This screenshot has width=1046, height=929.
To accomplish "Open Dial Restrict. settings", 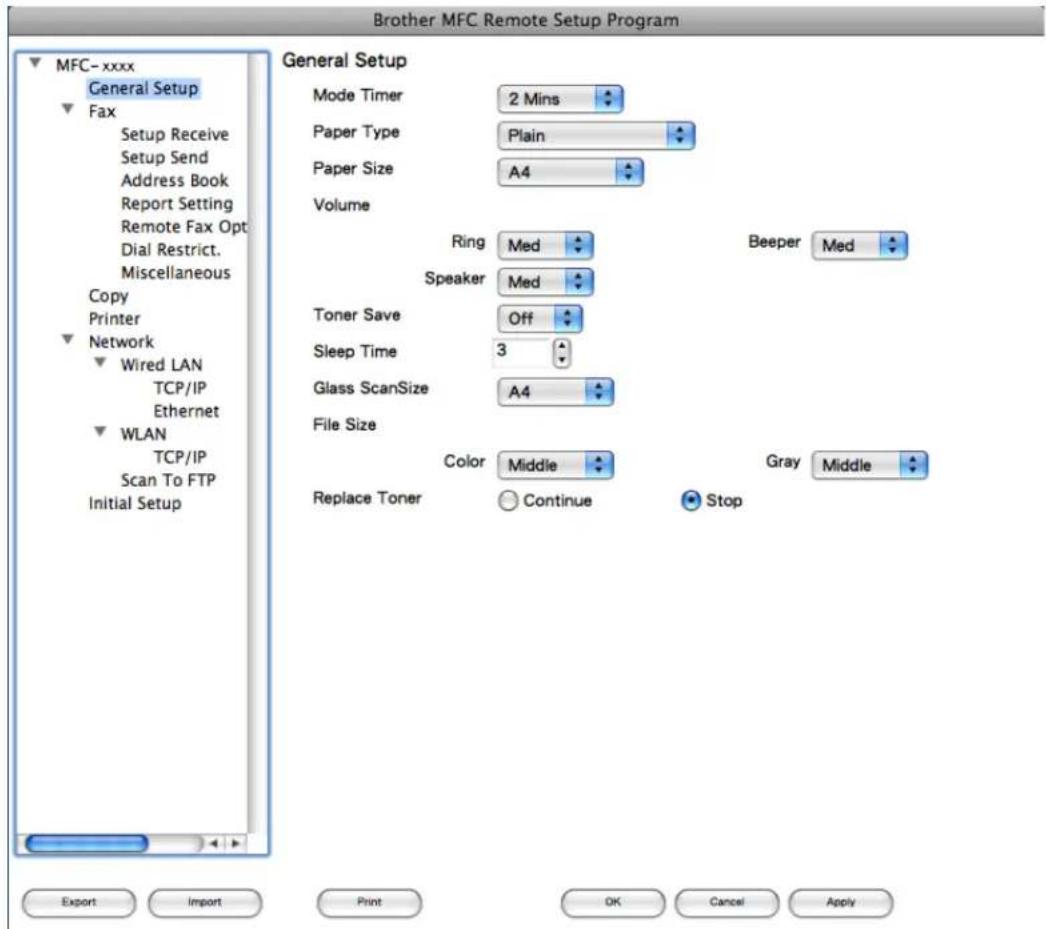I will point(171,249).
